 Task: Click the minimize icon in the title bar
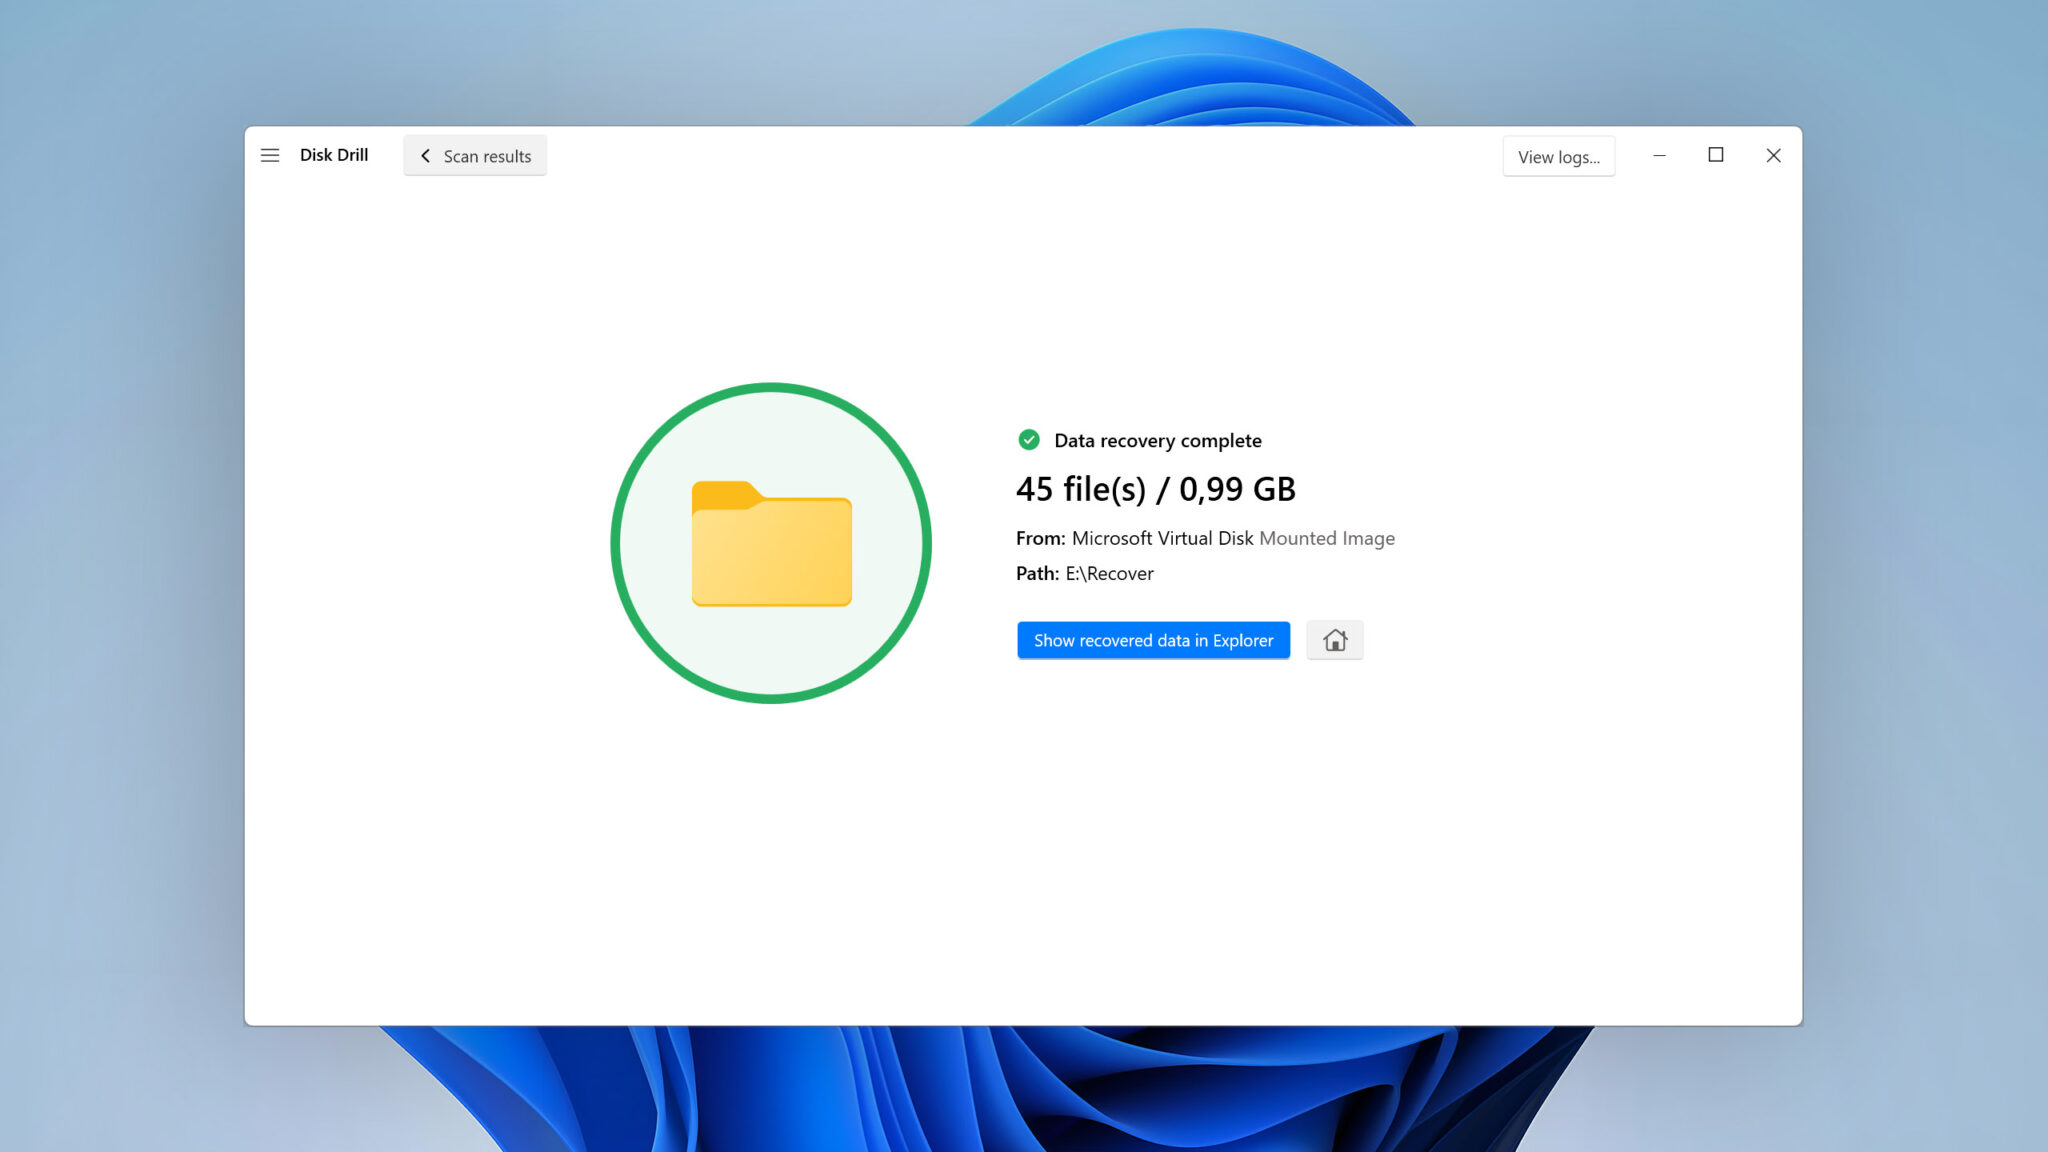point(1659,156)
